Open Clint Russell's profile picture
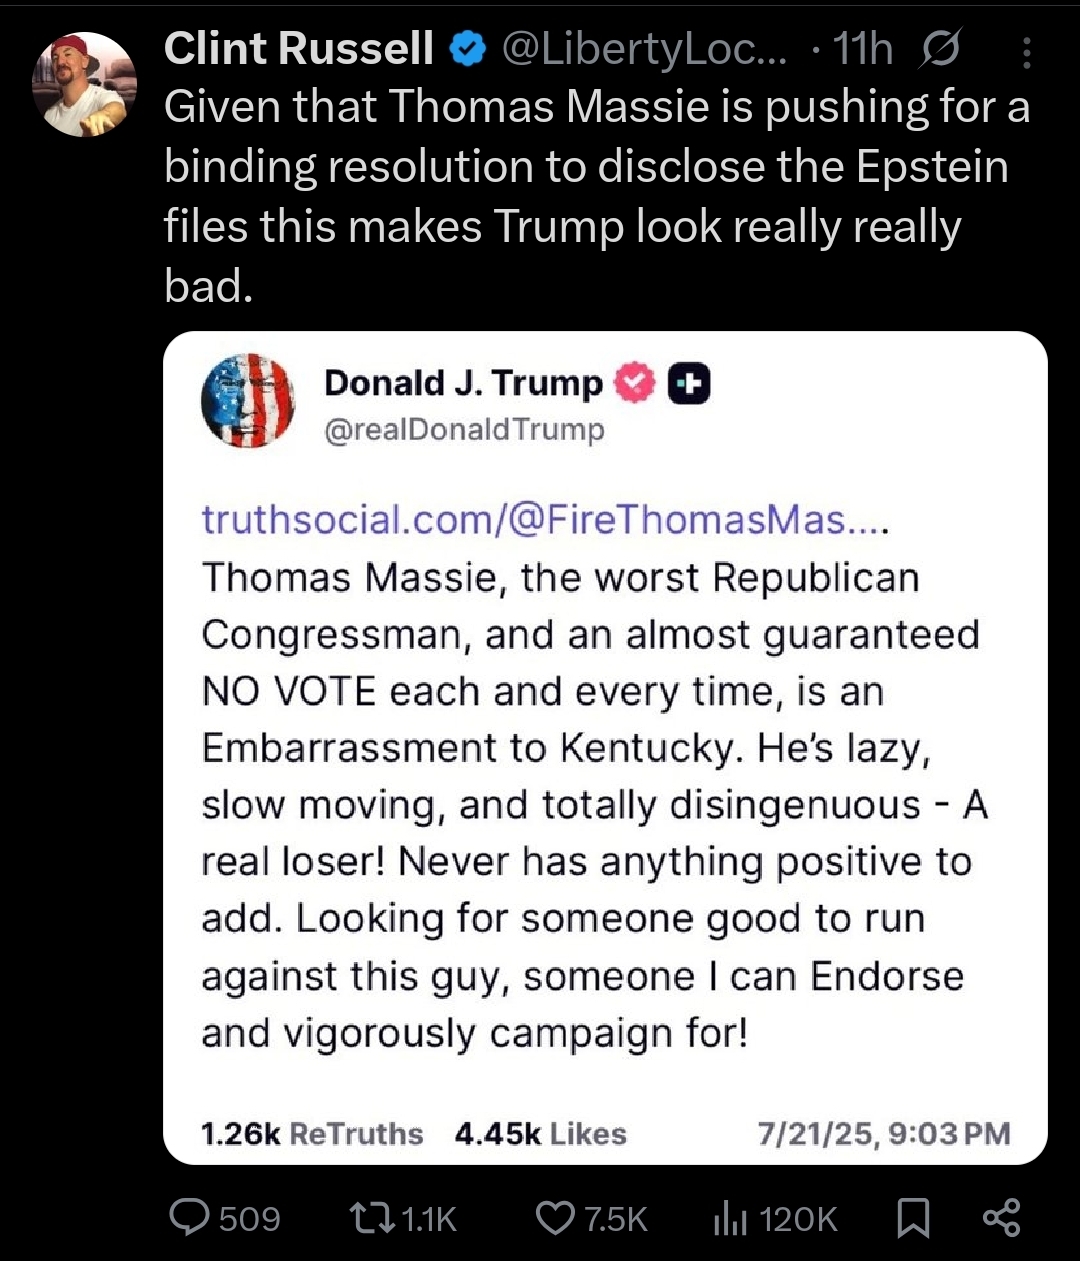Image resolution: width=1080 pixels, height=1261 pixels. (85, 84)
